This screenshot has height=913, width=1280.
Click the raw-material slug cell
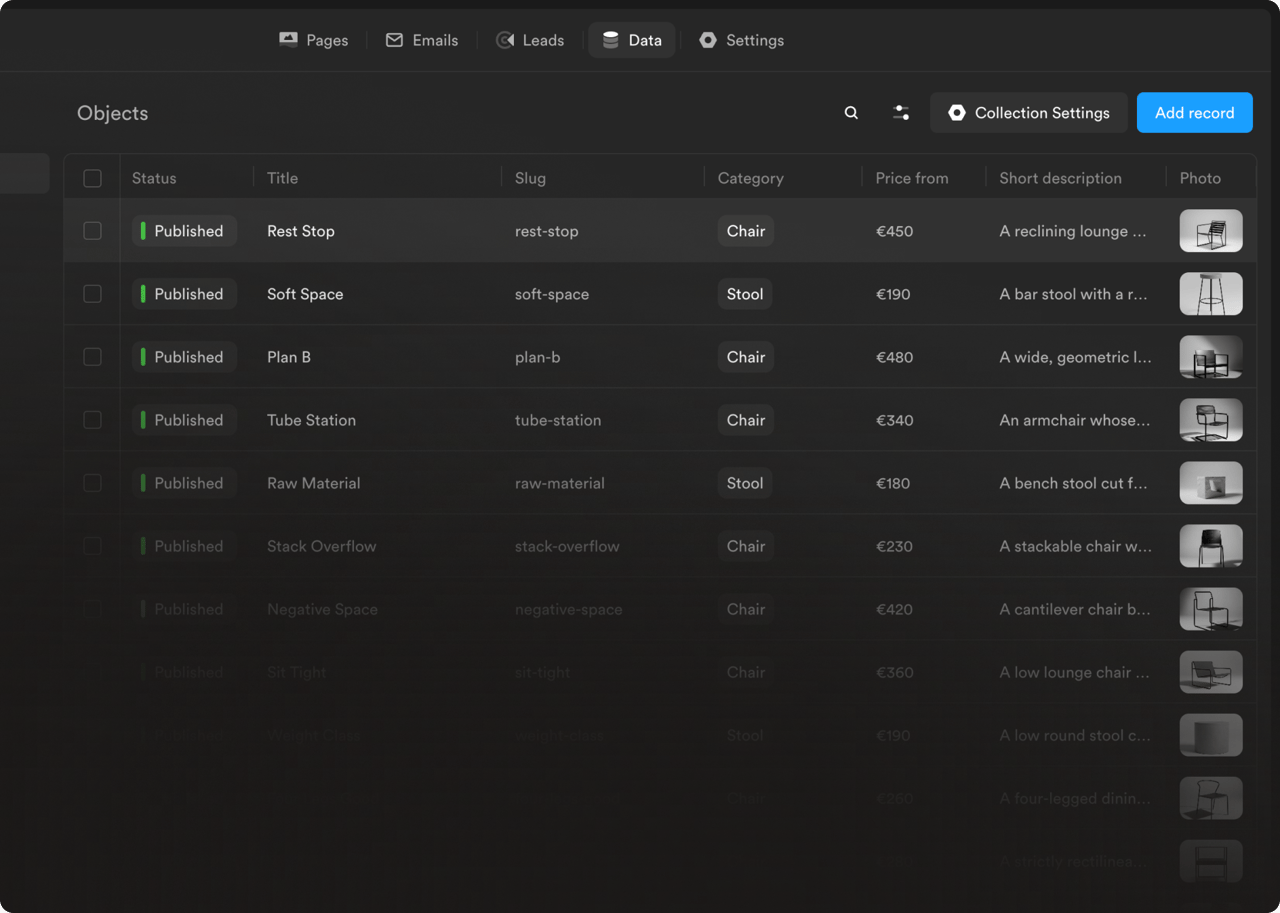point(560,483)
